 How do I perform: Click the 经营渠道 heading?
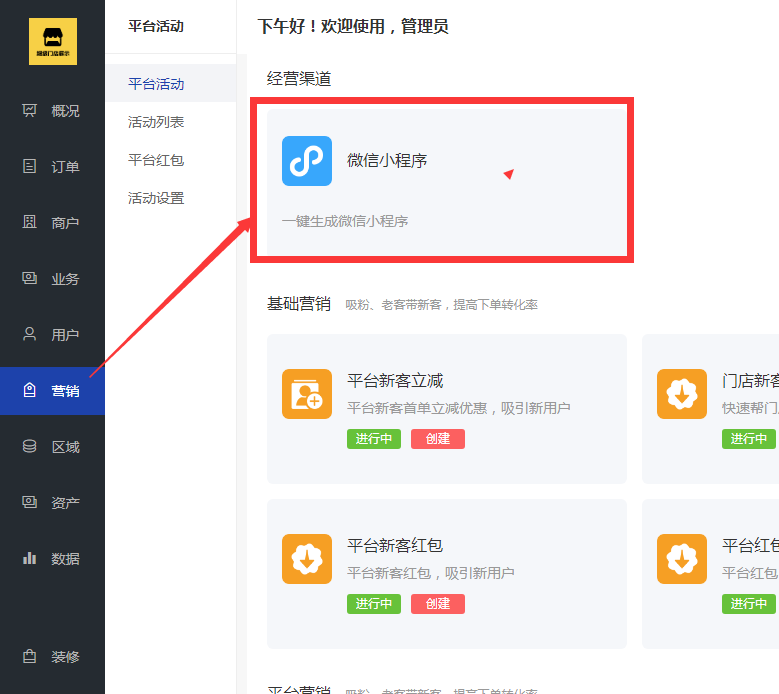pyautogui.click(x=299, y=78)
